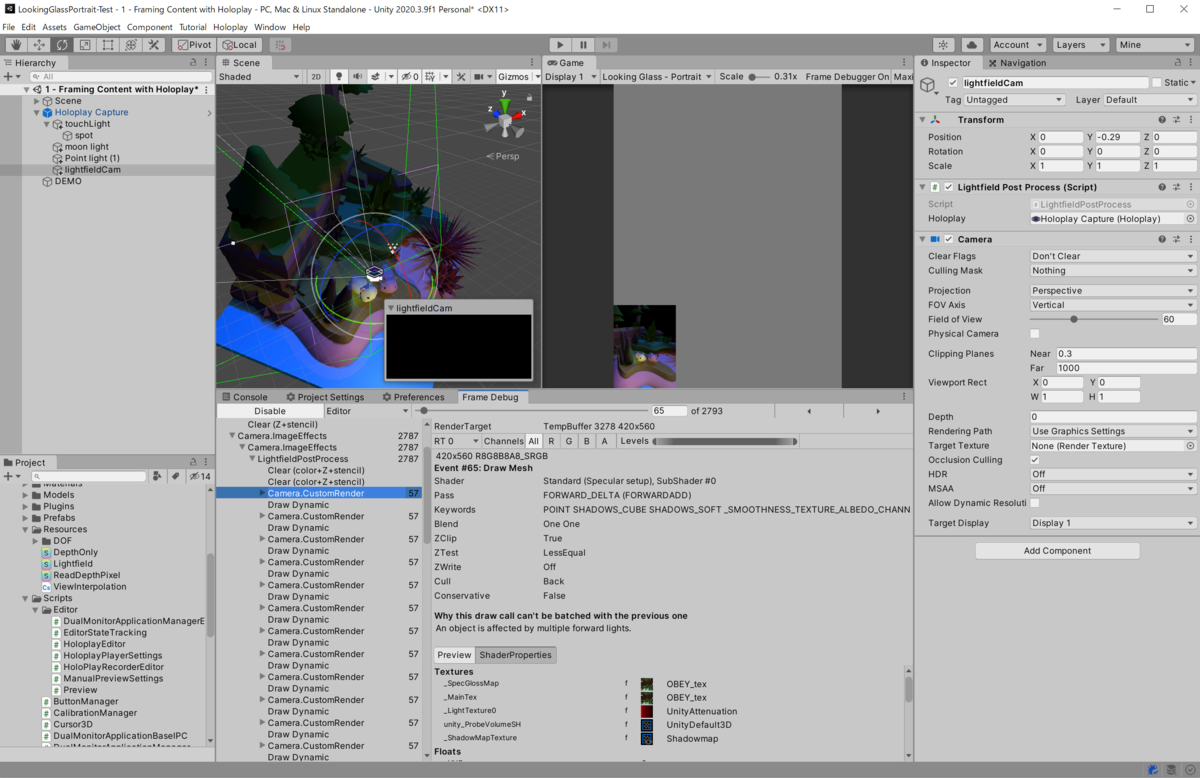Enable Physical Camera checkbox
This screenshot has height=778, width=1200.
[1035, 334]
